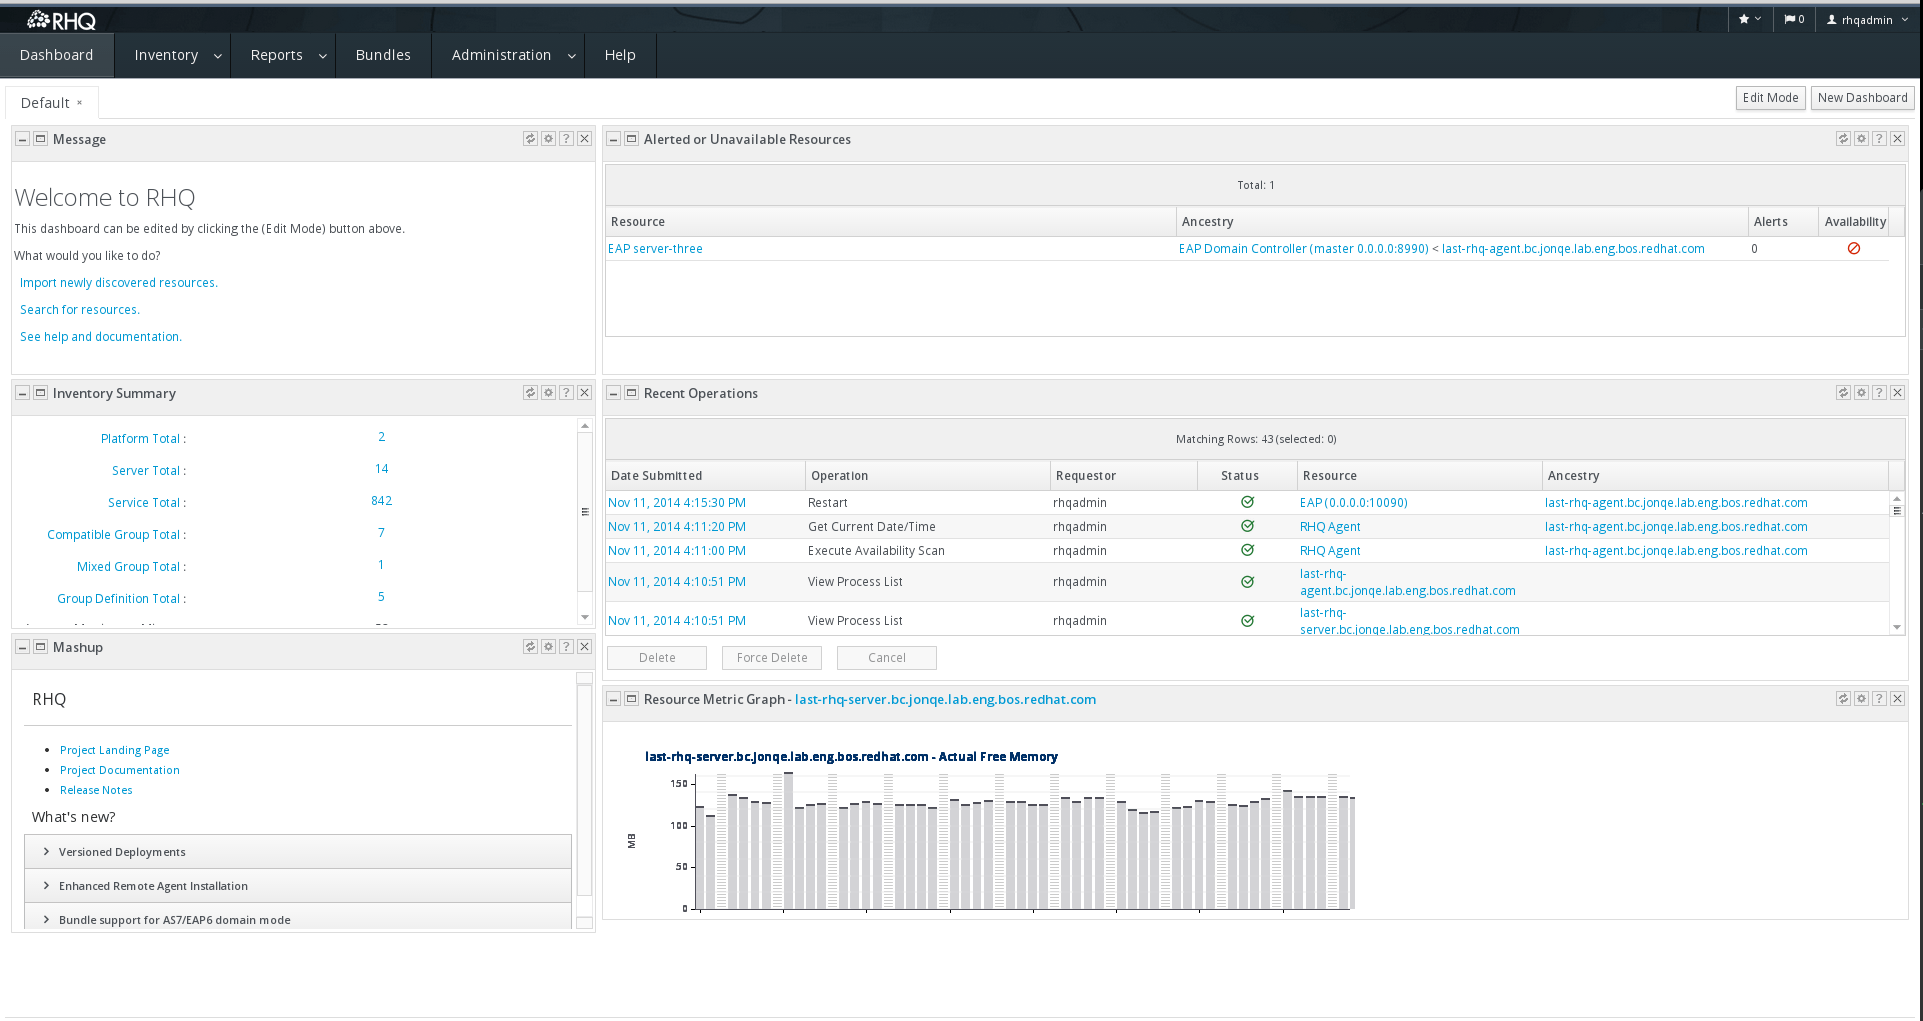Viewport: 1923px width, 1021px height.
Task: Refresh the Resource Metric Graph portlet
Action: click(x=1843, y=699)
